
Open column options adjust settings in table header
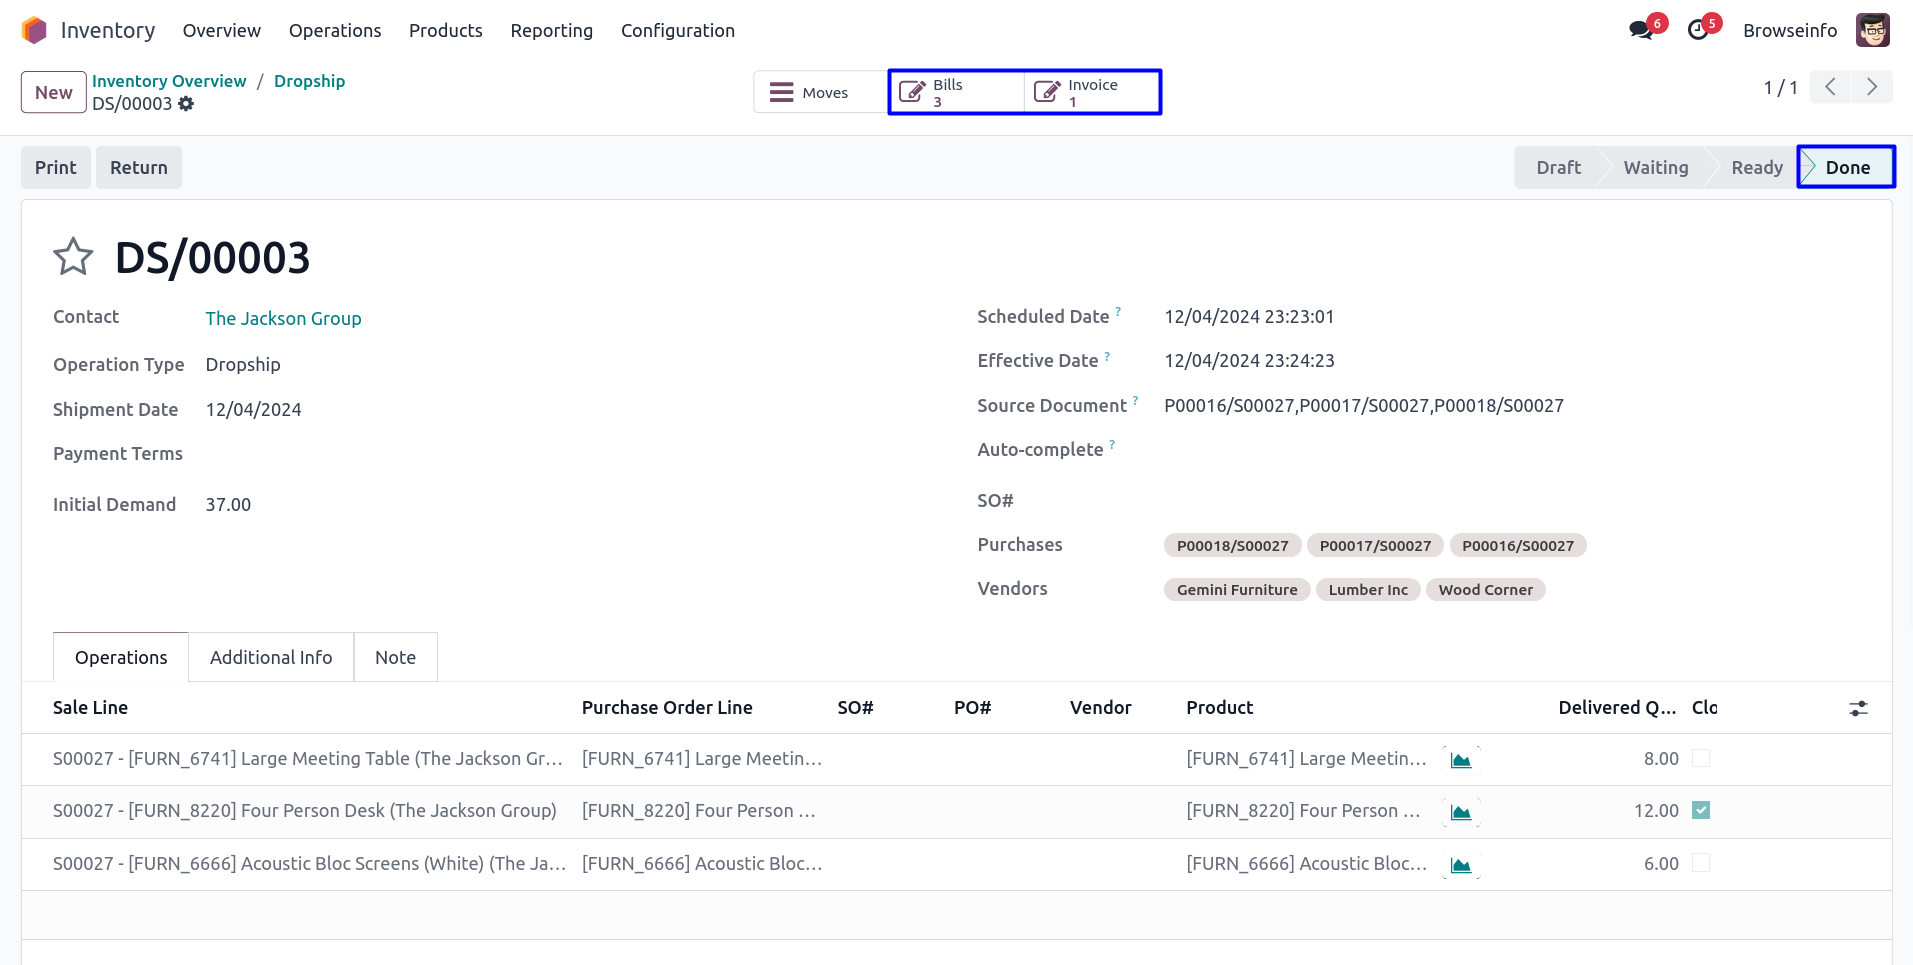coord(1858,708)
